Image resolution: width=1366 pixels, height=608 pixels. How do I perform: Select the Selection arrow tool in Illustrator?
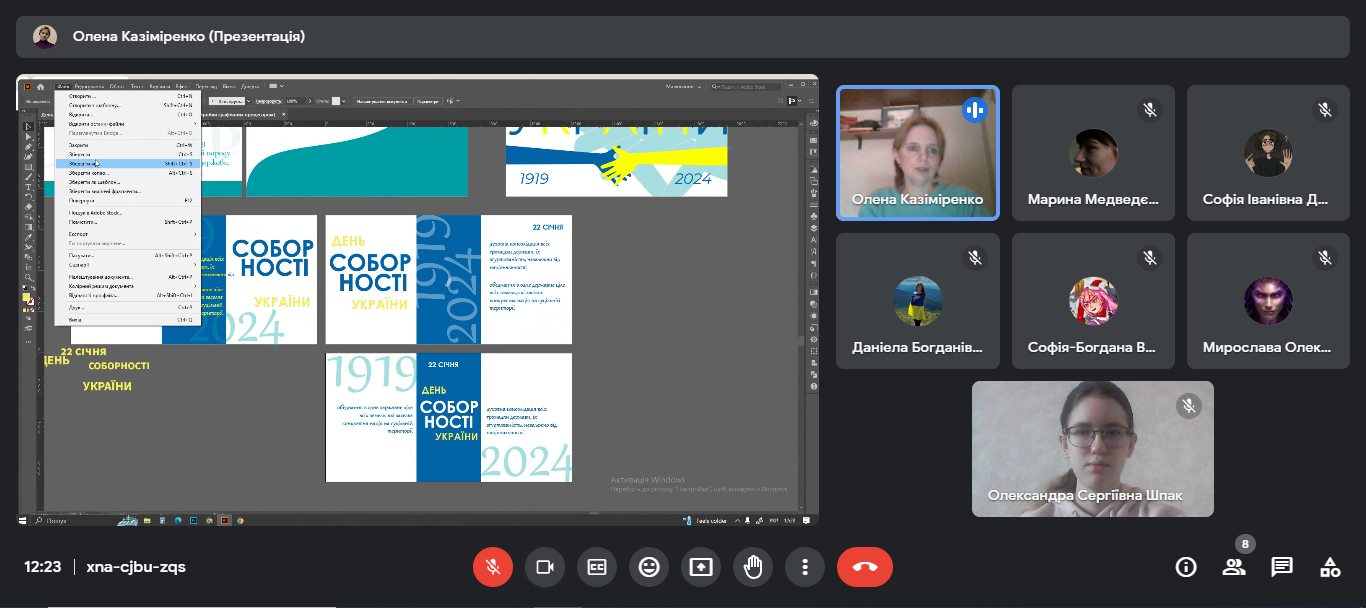pos(29,127)
